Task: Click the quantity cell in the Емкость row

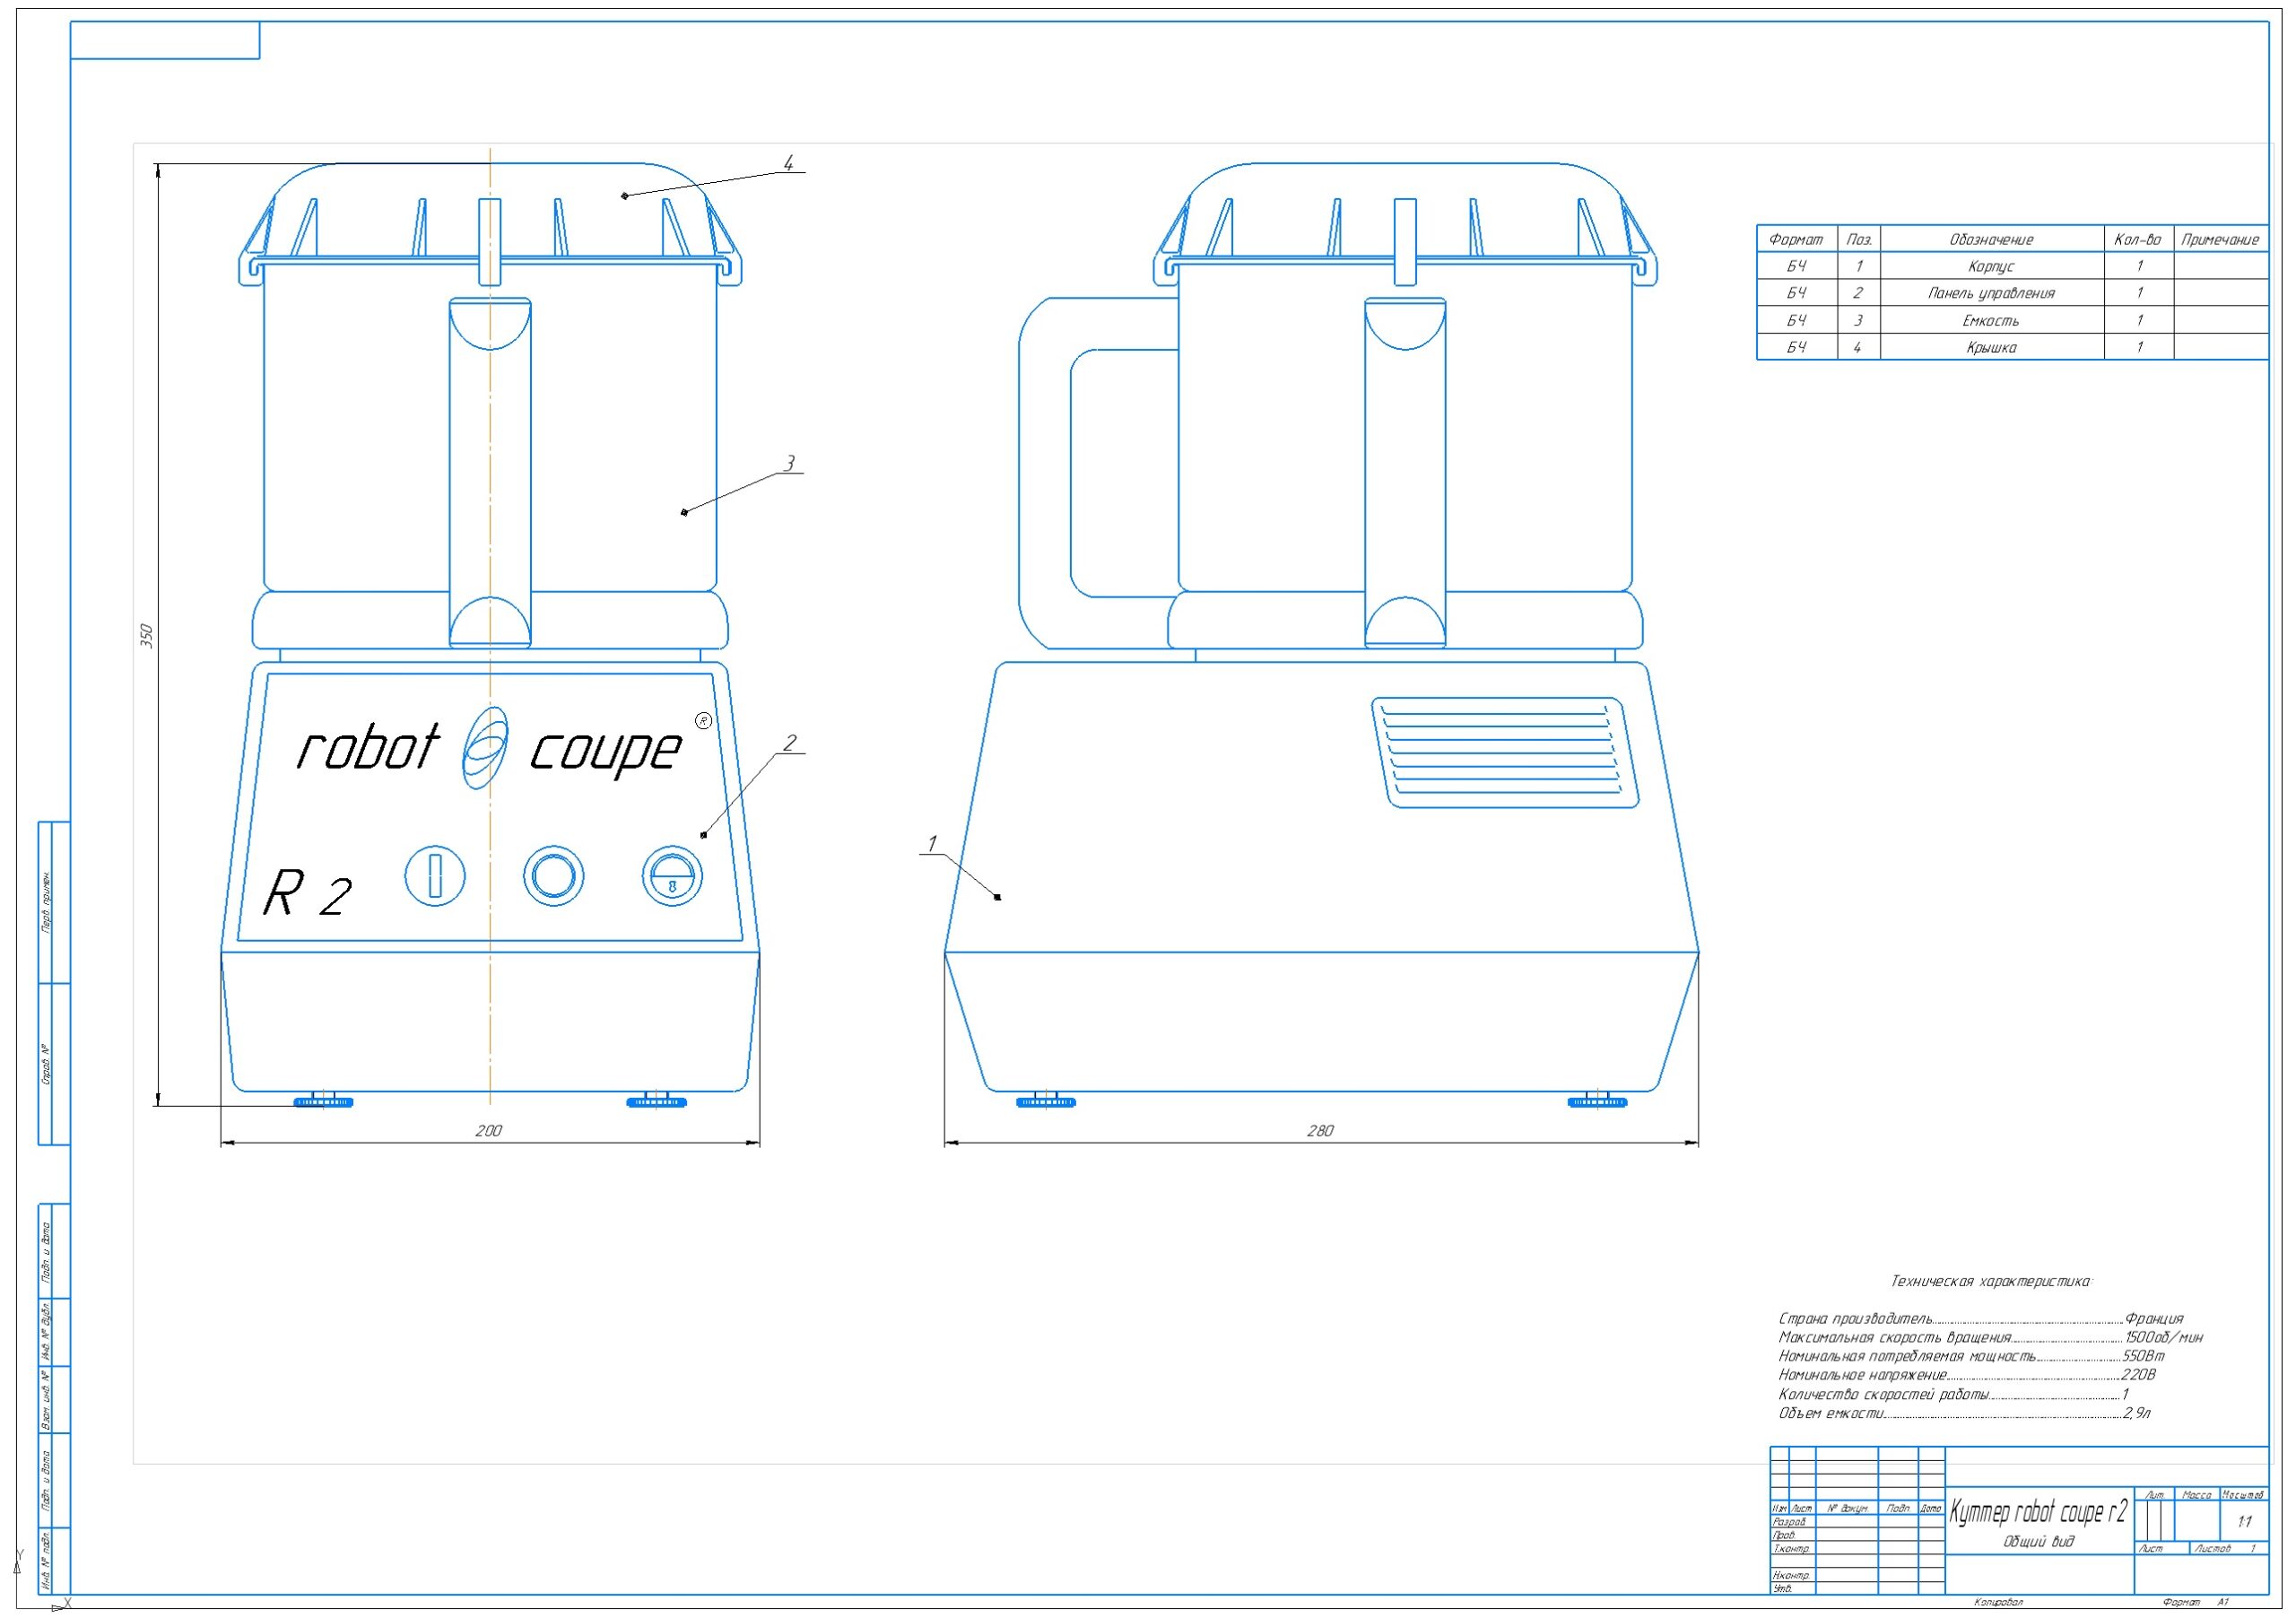Action: [x=2139, y=321]
